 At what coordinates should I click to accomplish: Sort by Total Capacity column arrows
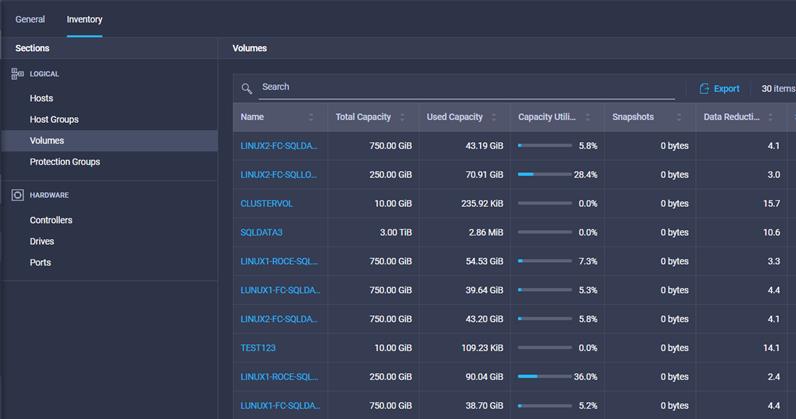tap(403, 117)
